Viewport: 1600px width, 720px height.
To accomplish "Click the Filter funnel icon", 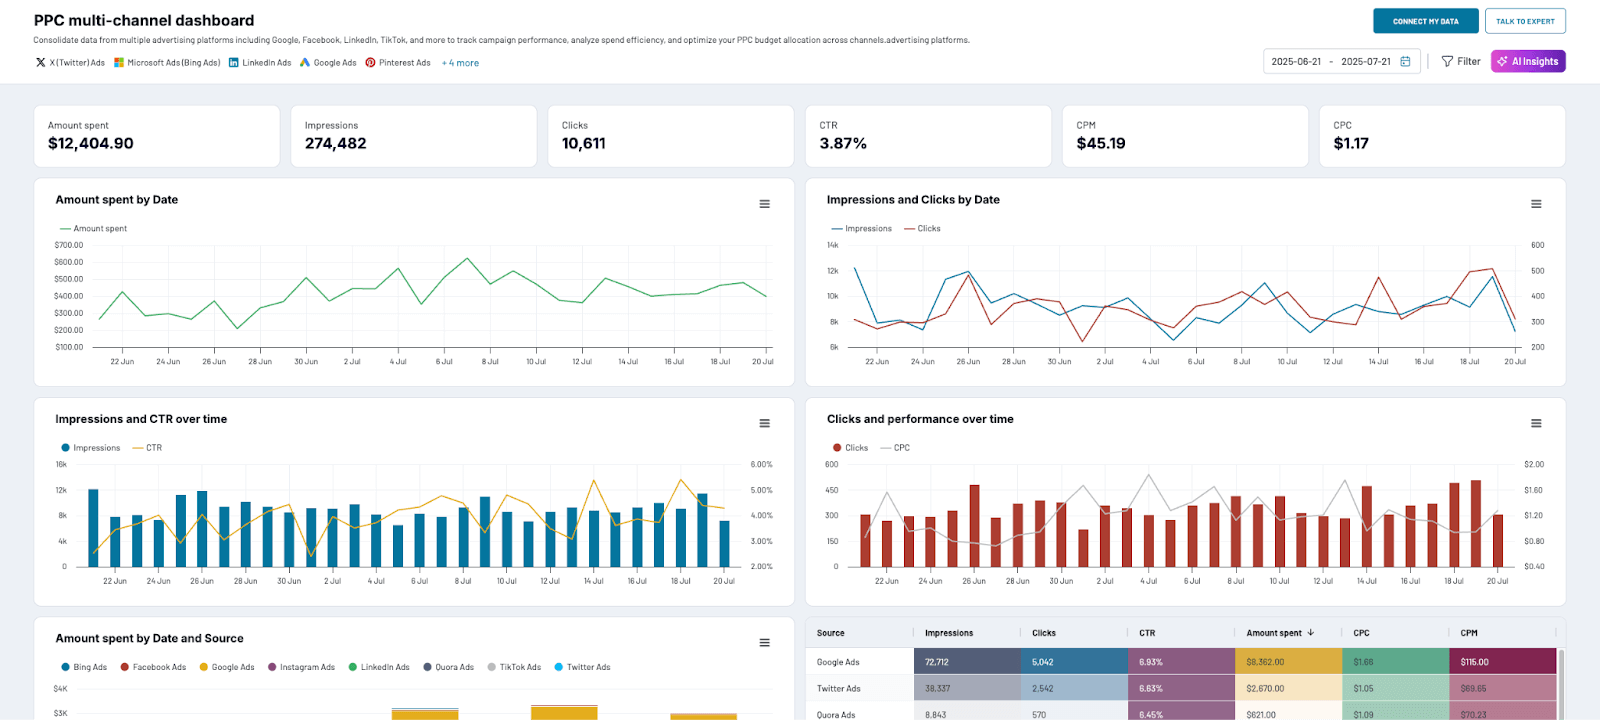I will point(1447,61).
